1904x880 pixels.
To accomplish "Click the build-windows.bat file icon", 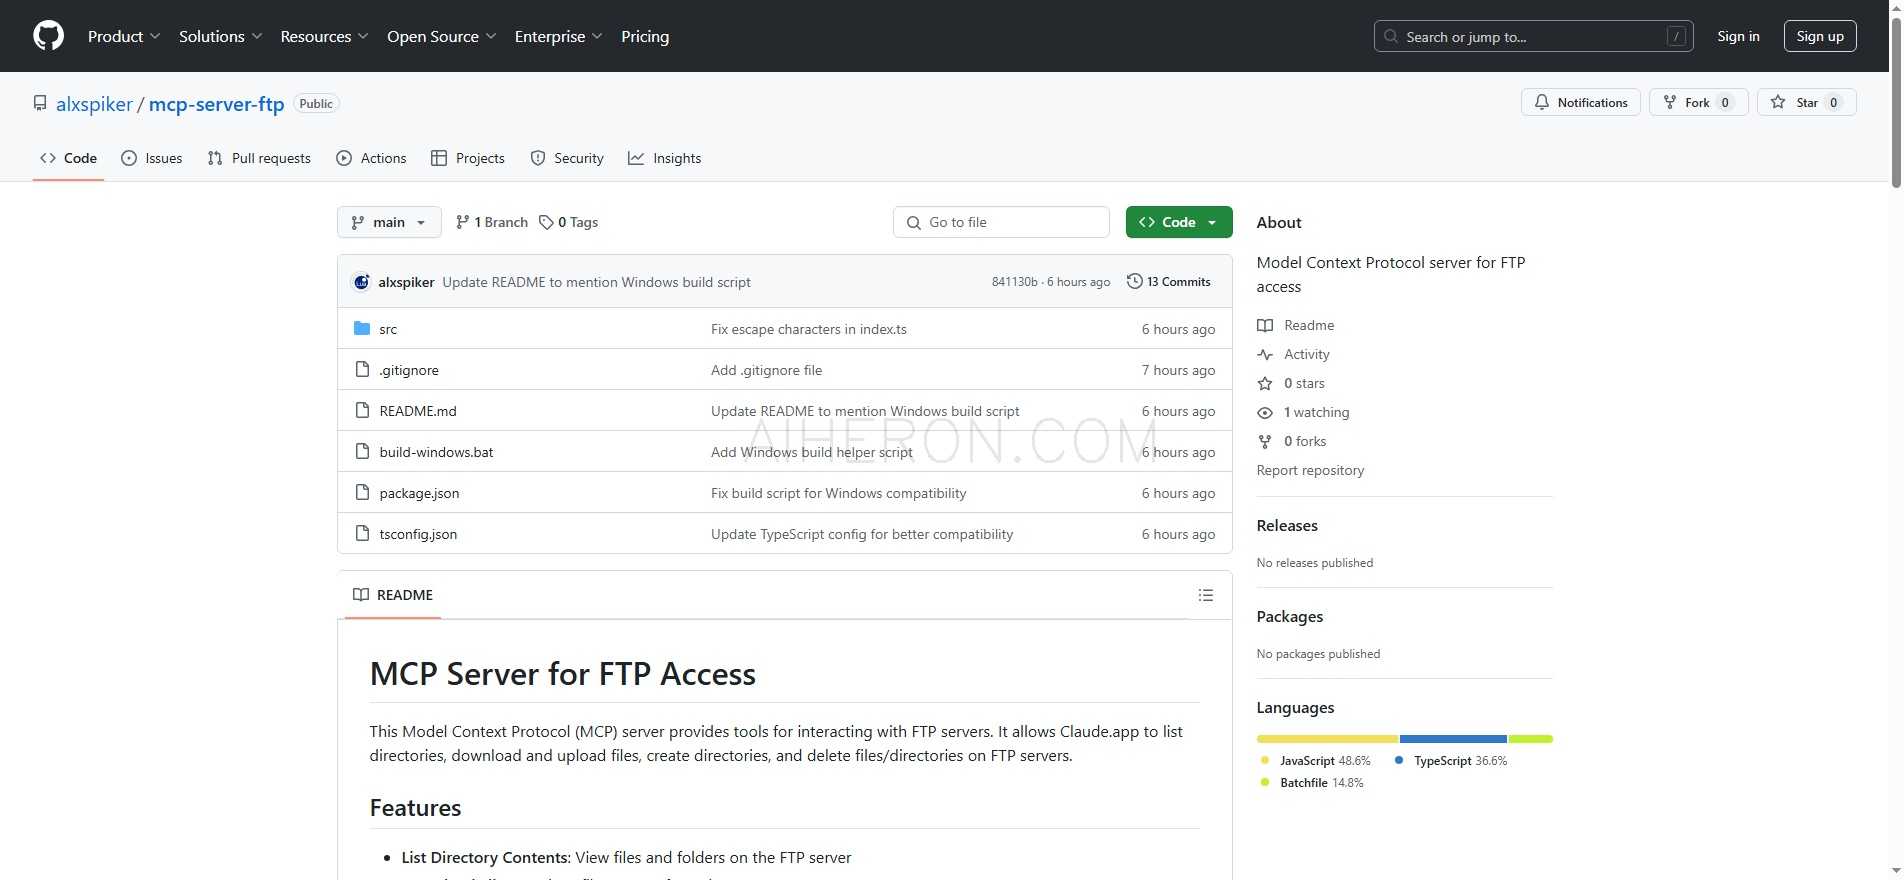I will 362,452.
